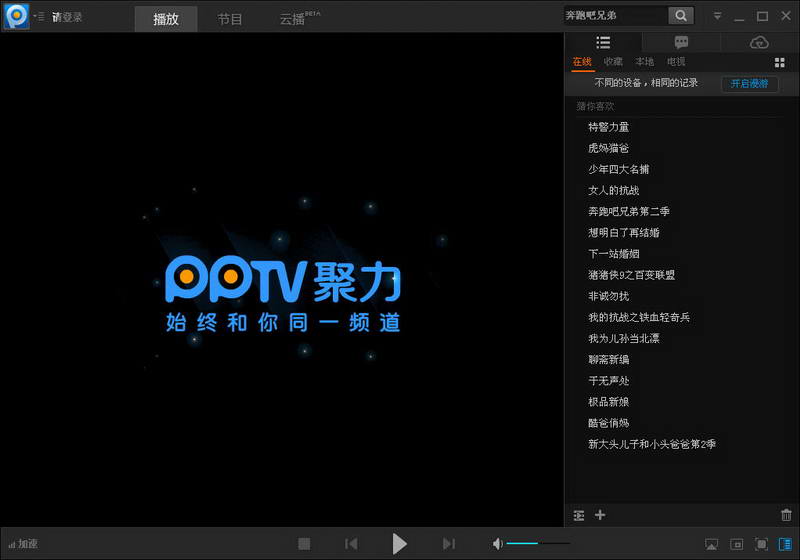Select 于无声处 in the list
The image size is (800, 560).
[609, 381]
